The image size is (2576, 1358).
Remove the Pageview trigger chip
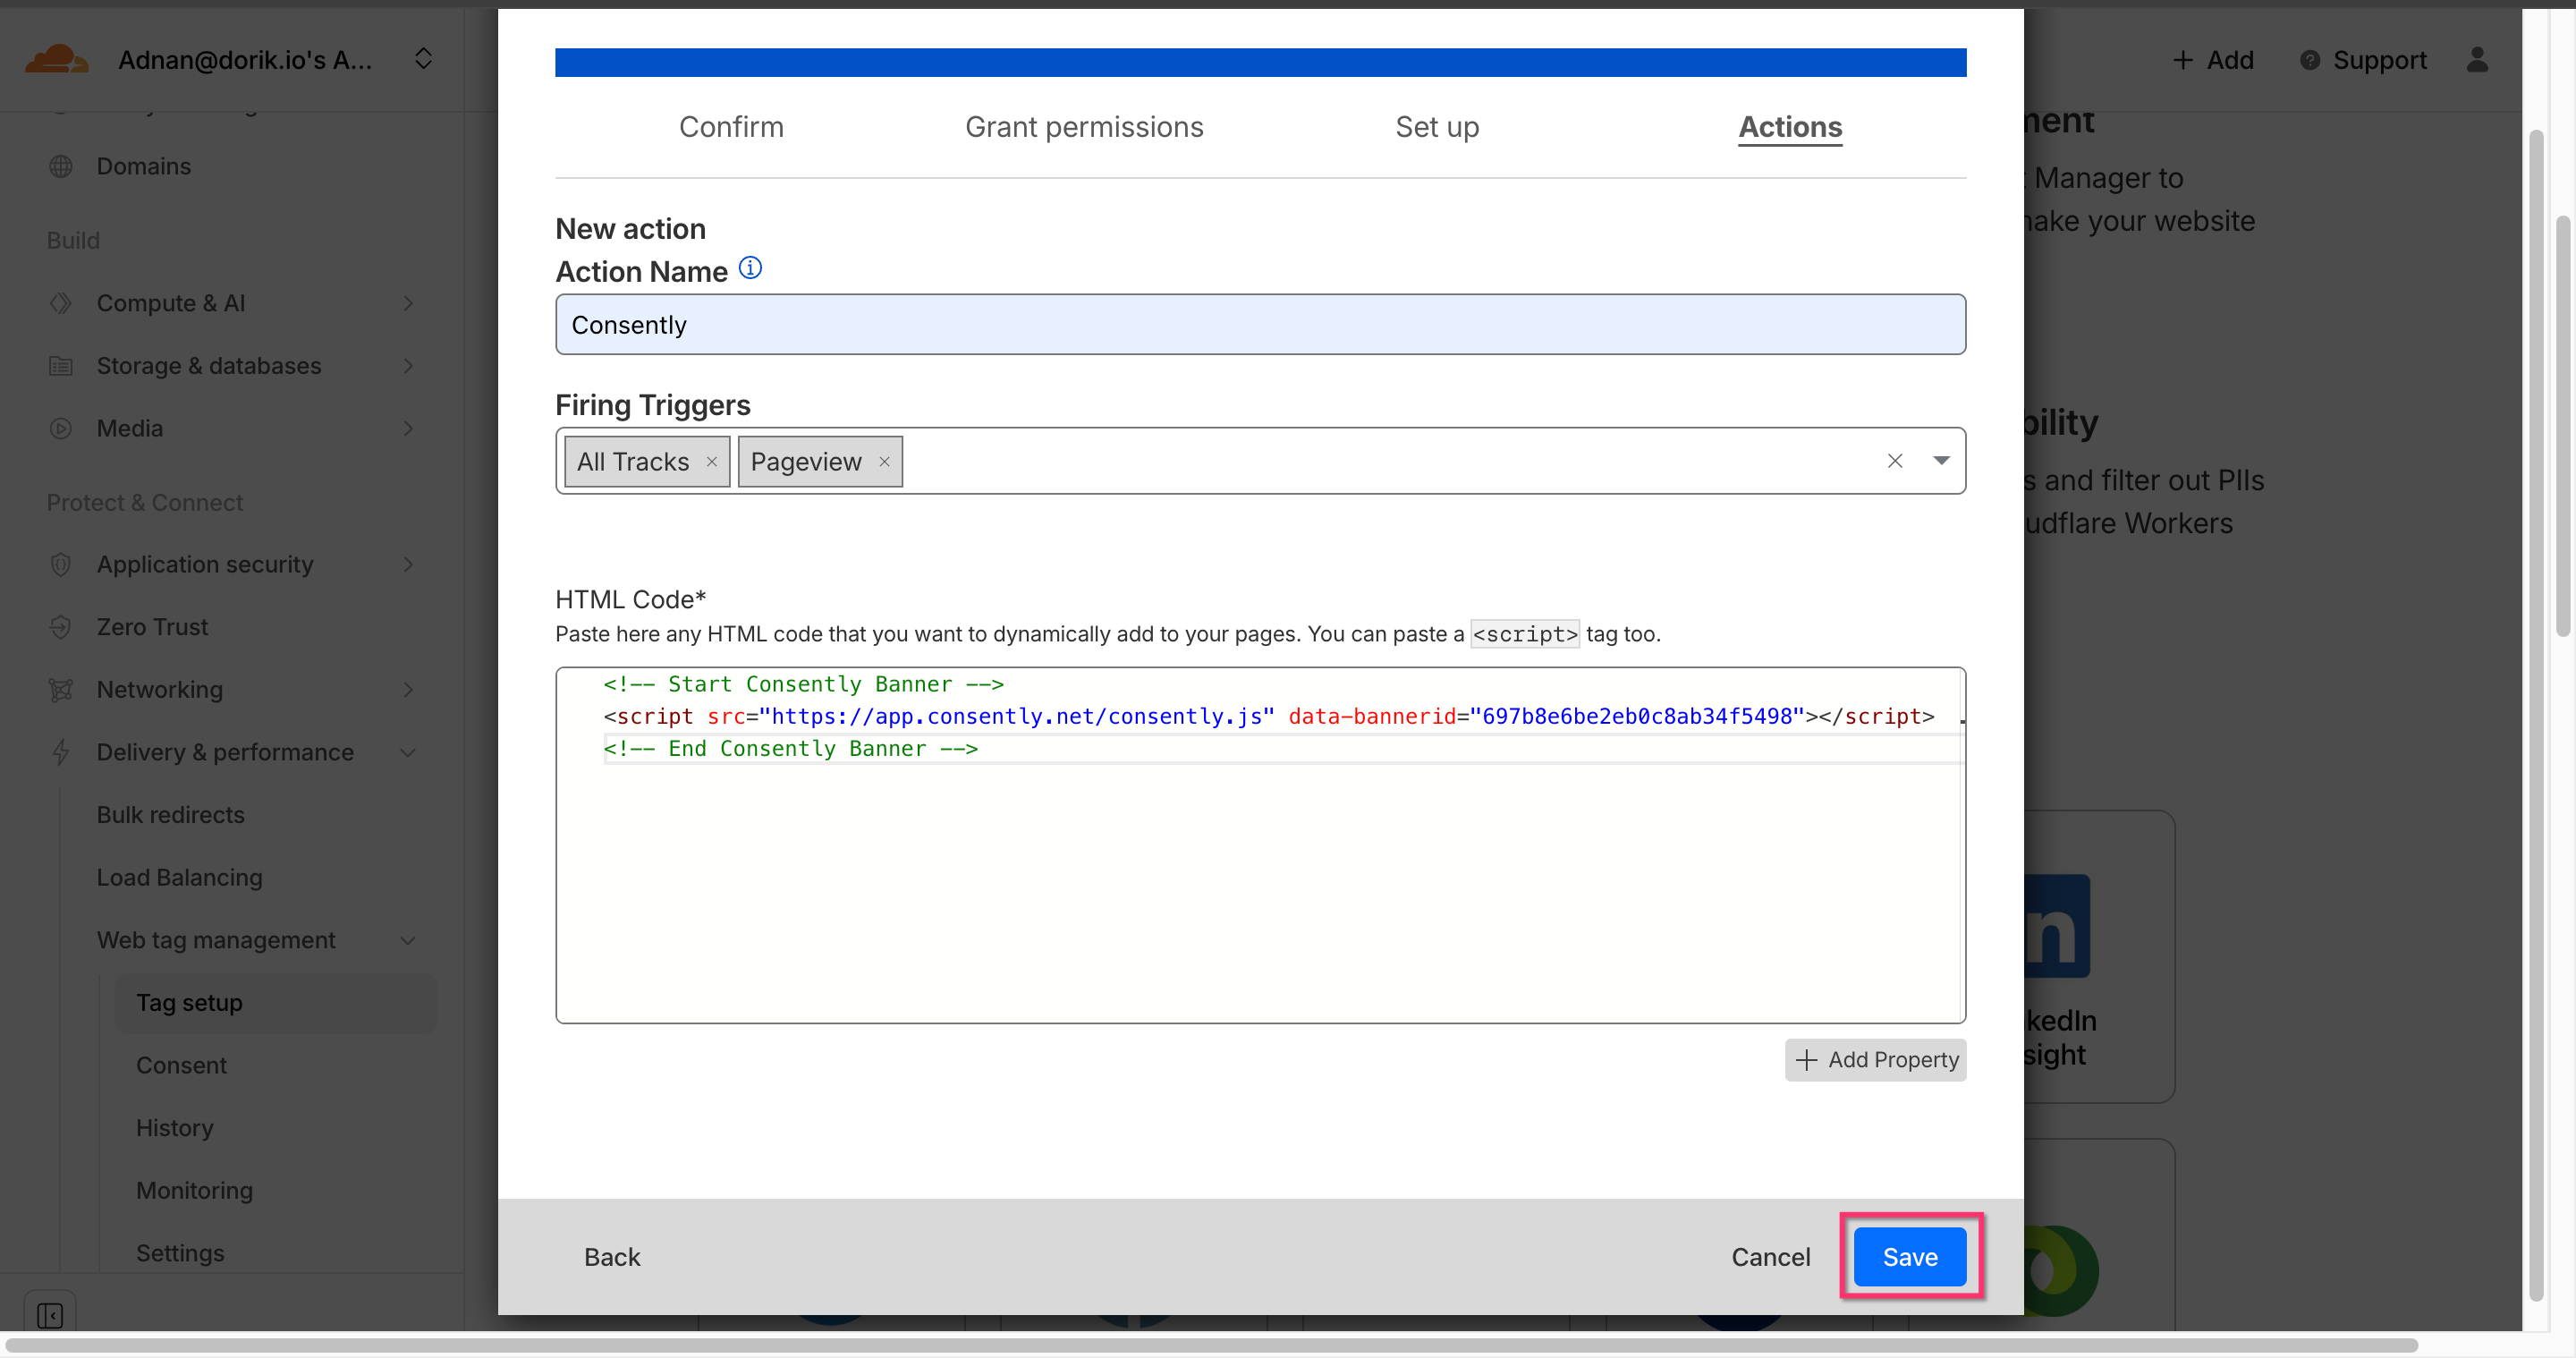(x=884, y=461)
